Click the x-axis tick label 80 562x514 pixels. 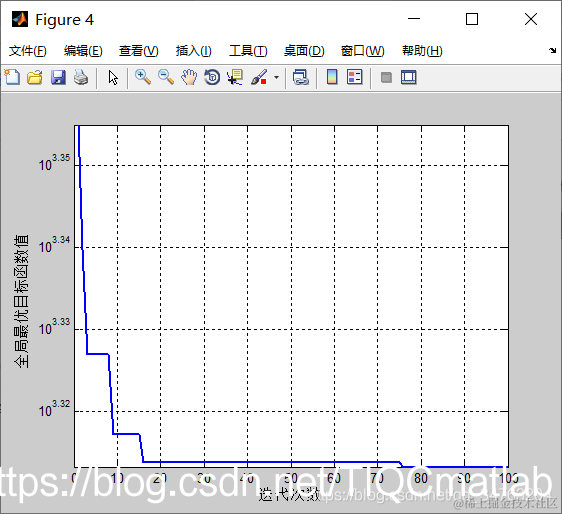point(421,478)
